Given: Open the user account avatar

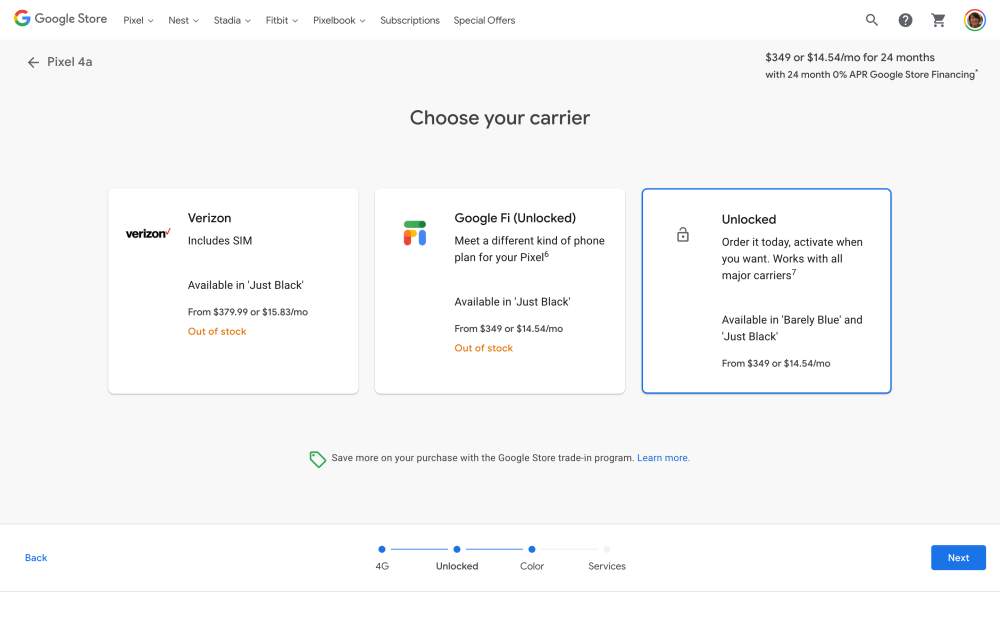Looking at the screenshot, I should point(974,20).
